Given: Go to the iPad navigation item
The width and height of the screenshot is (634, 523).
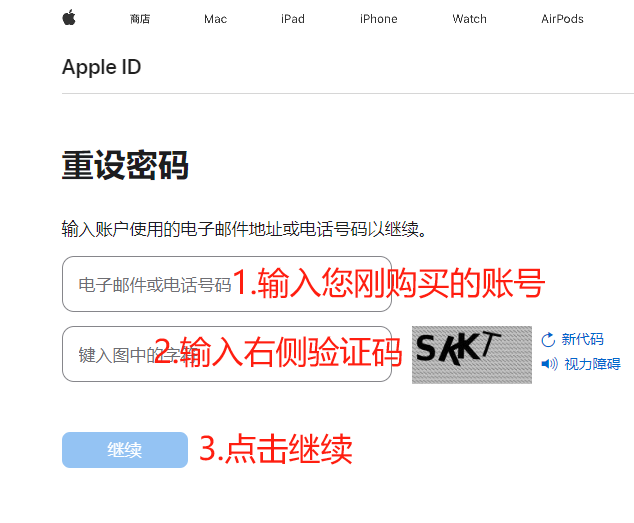Looking at the screenshot, I should click(x=293, y=19).
